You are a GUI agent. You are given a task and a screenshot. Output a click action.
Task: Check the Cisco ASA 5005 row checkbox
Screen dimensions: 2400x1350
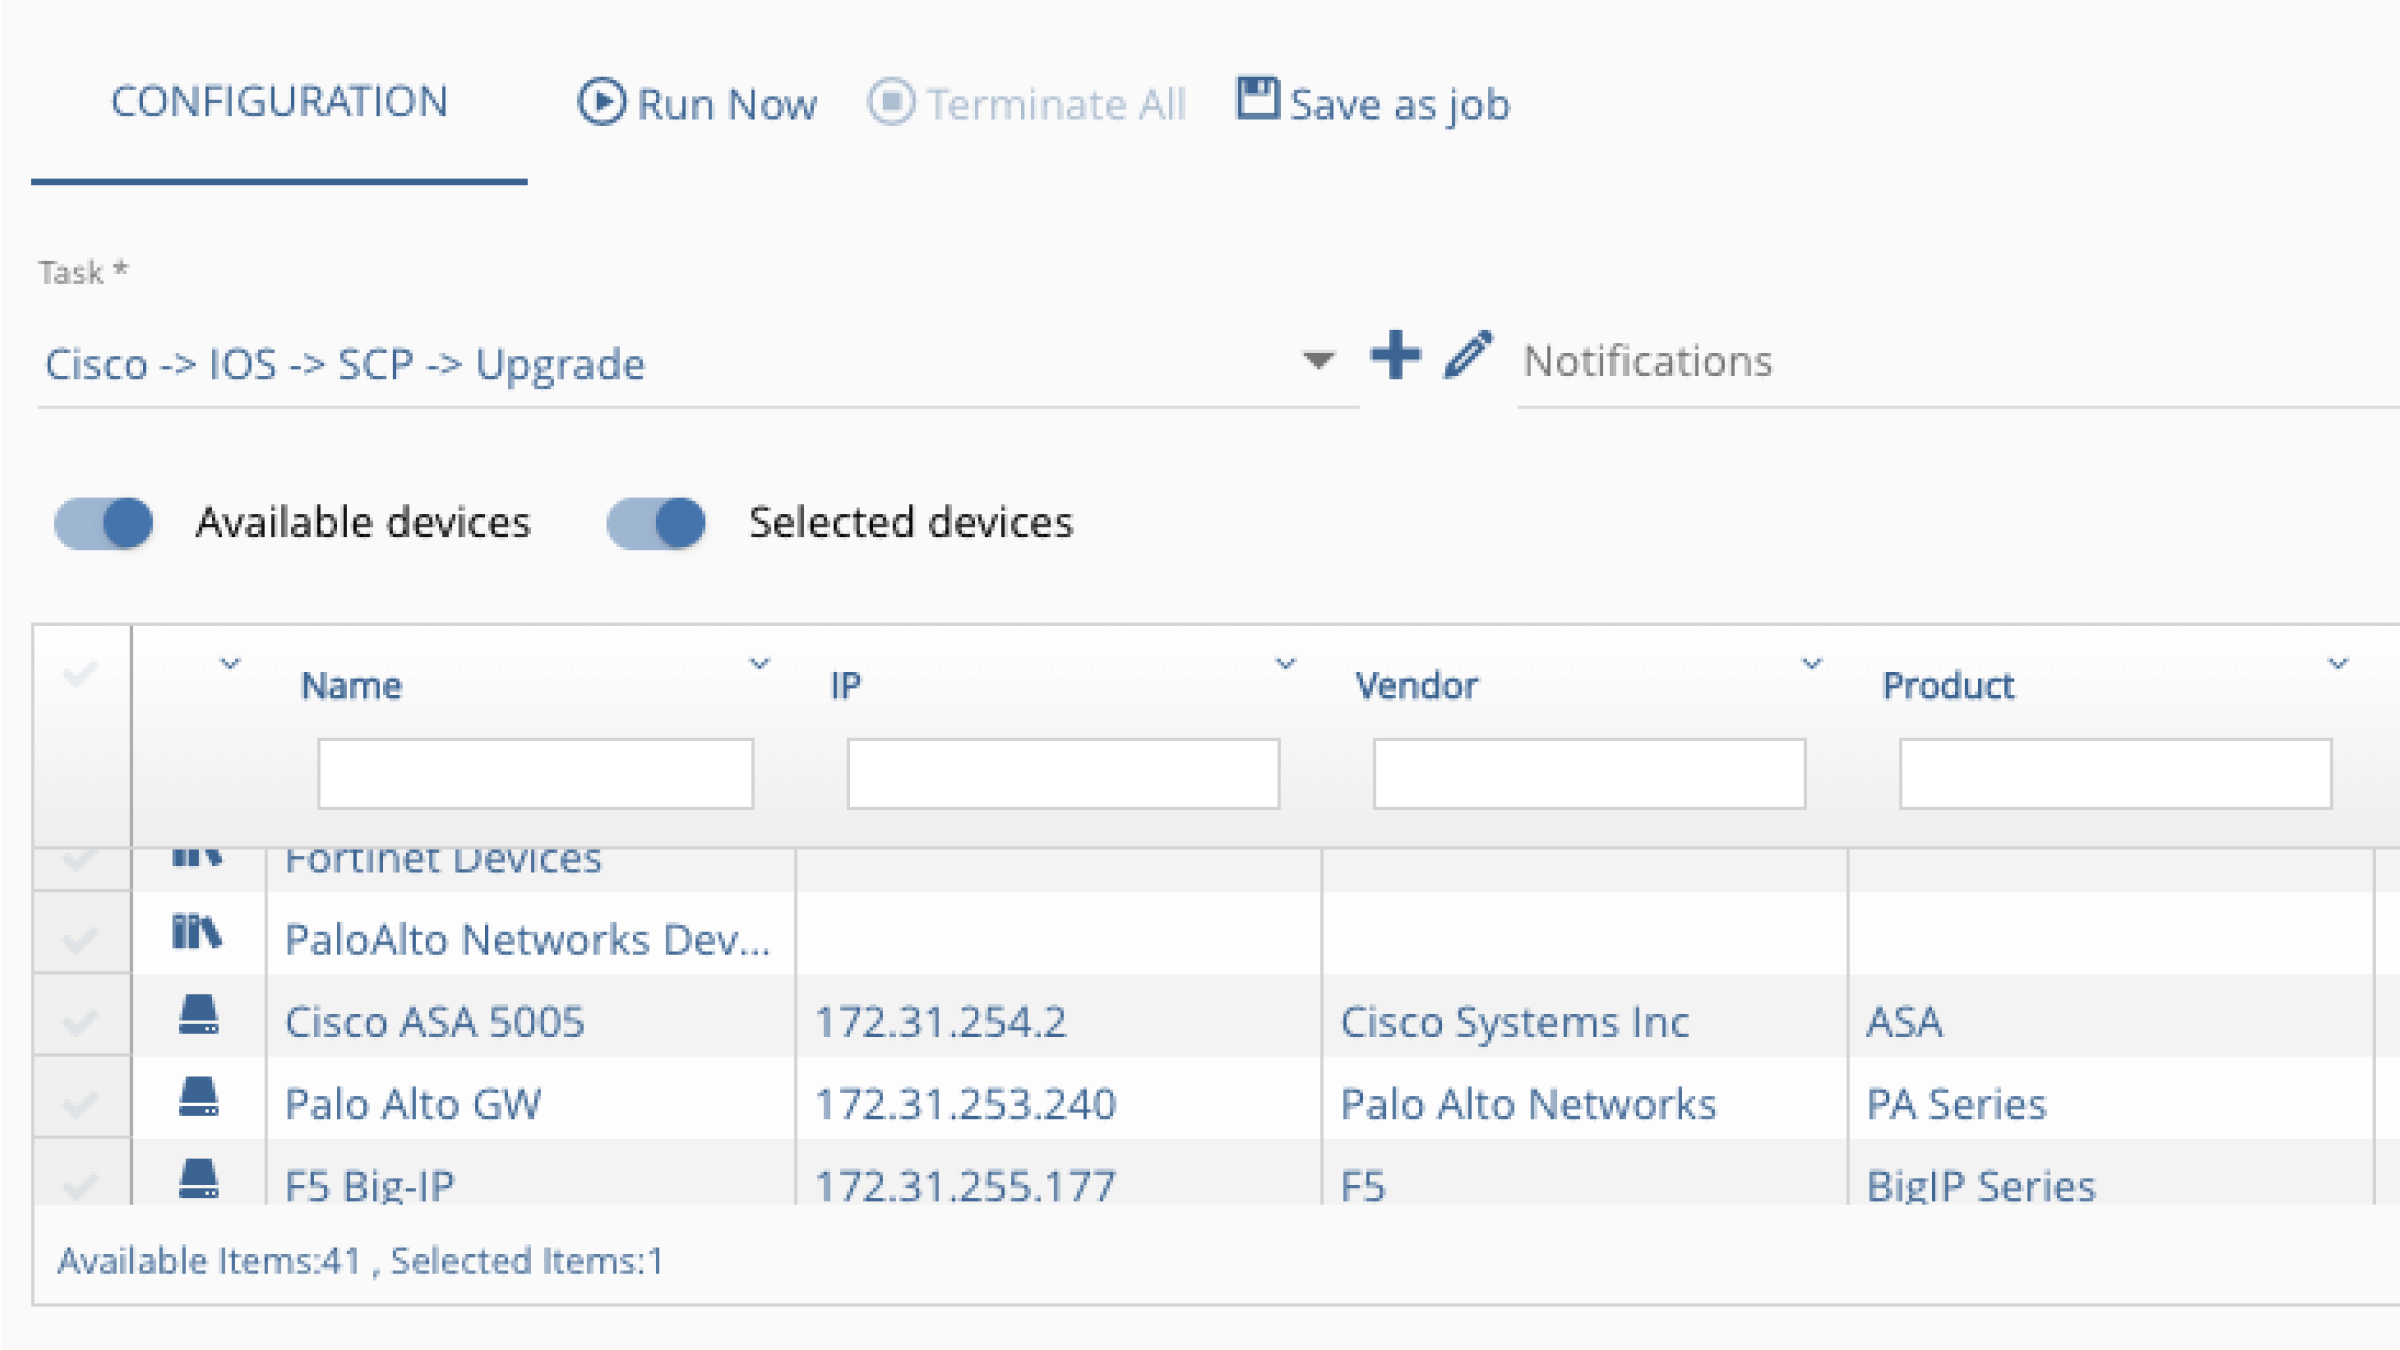[79, 1022]
